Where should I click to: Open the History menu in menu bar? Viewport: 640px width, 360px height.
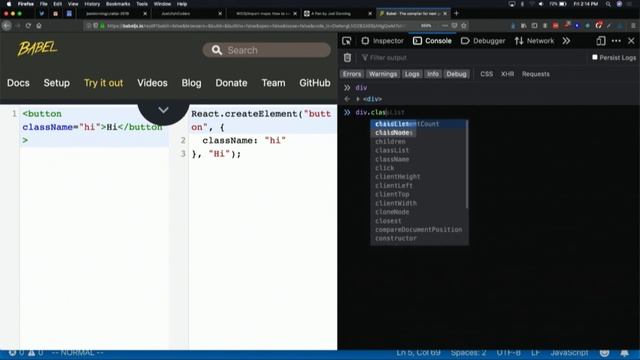coord(92,4)
